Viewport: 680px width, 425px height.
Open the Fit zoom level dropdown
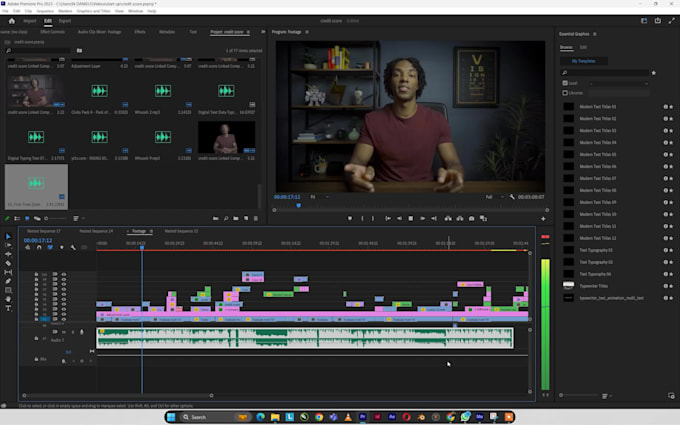(319, 197)
